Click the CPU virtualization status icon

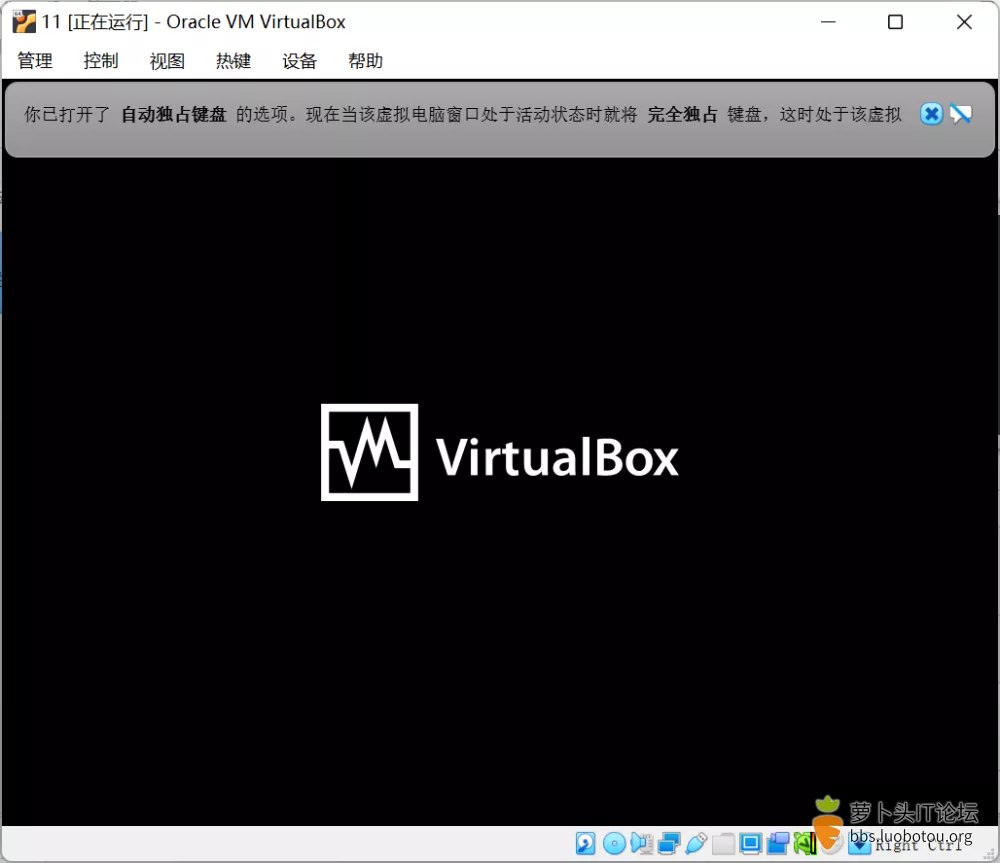[805, 843]
